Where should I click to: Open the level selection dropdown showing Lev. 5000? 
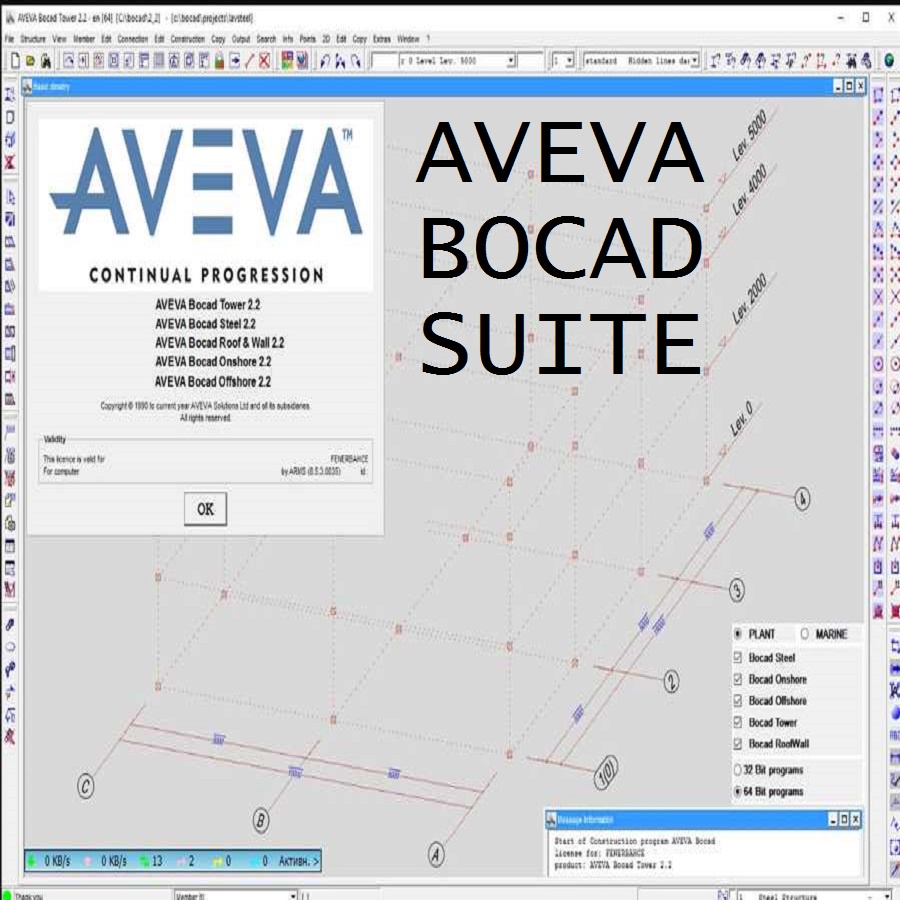510,61
